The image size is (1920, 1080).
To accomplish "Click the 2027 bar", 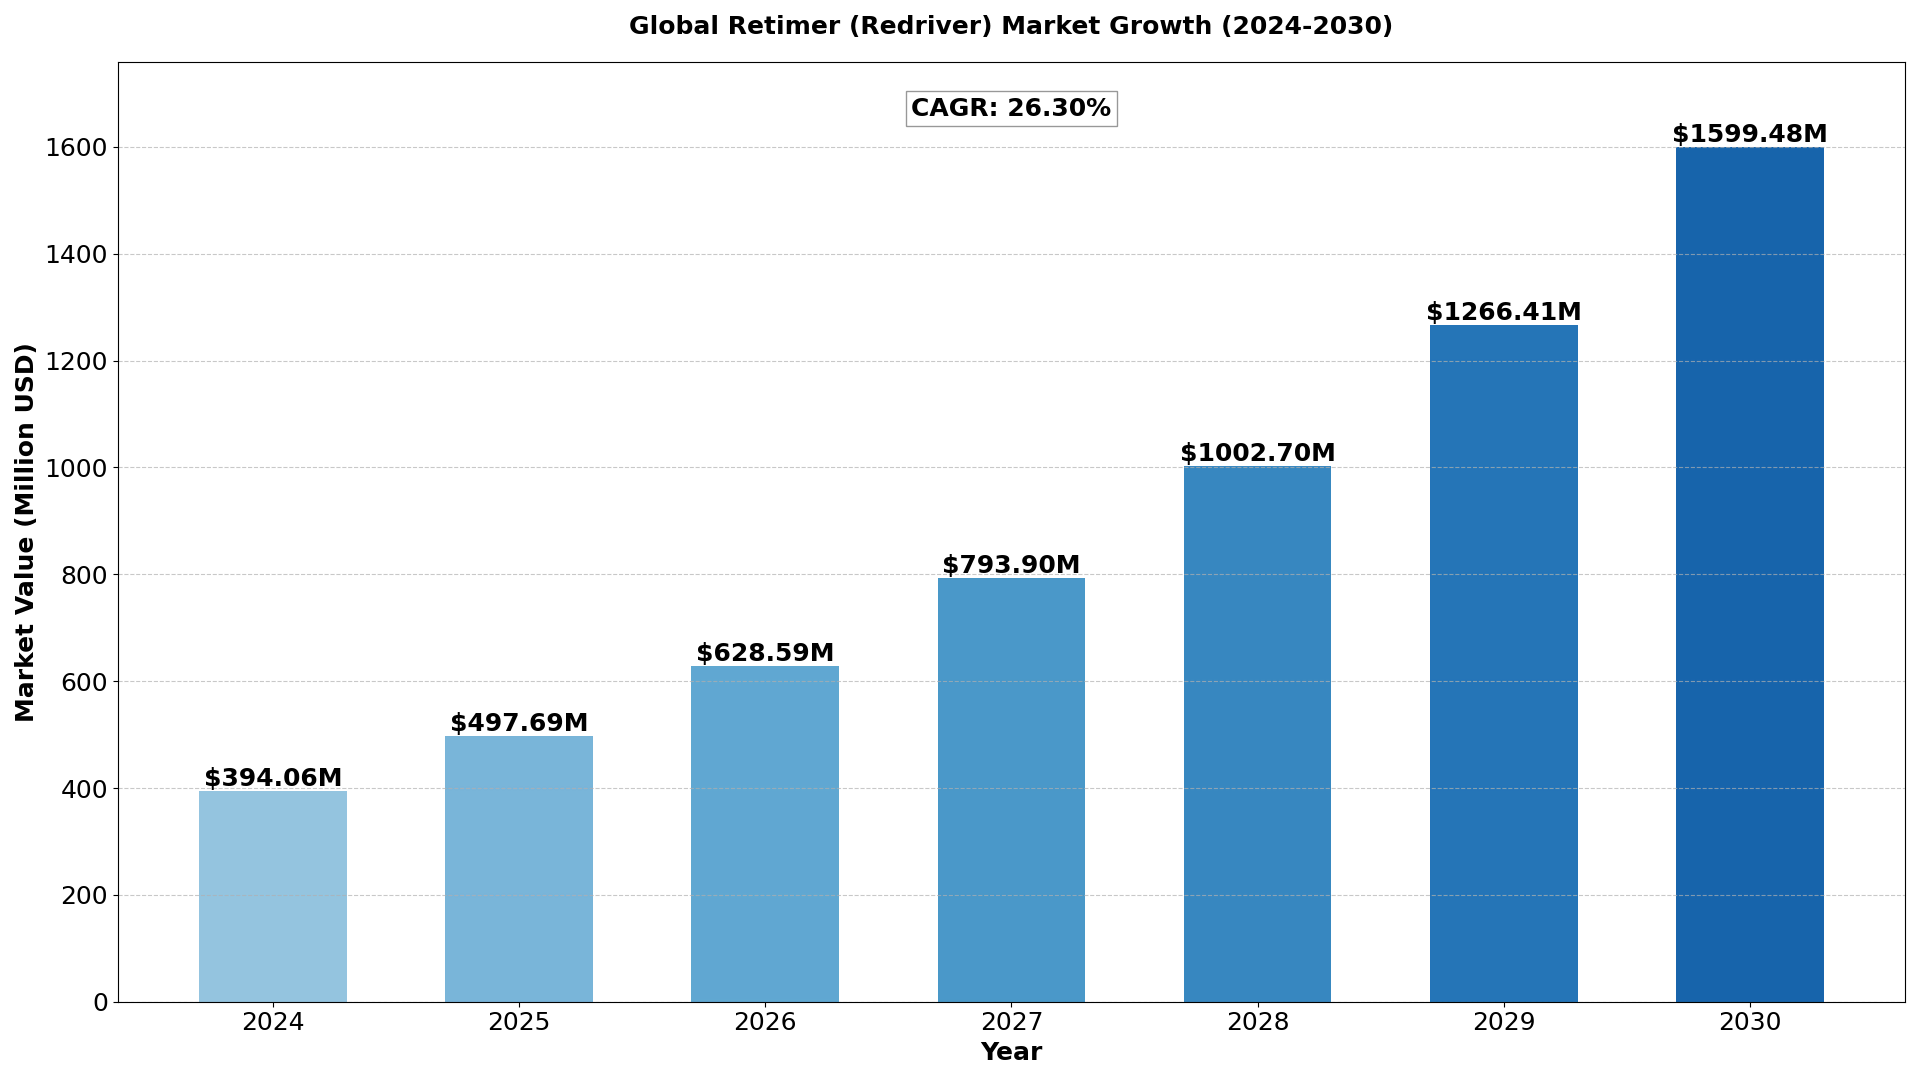I will click(1011, 790).
